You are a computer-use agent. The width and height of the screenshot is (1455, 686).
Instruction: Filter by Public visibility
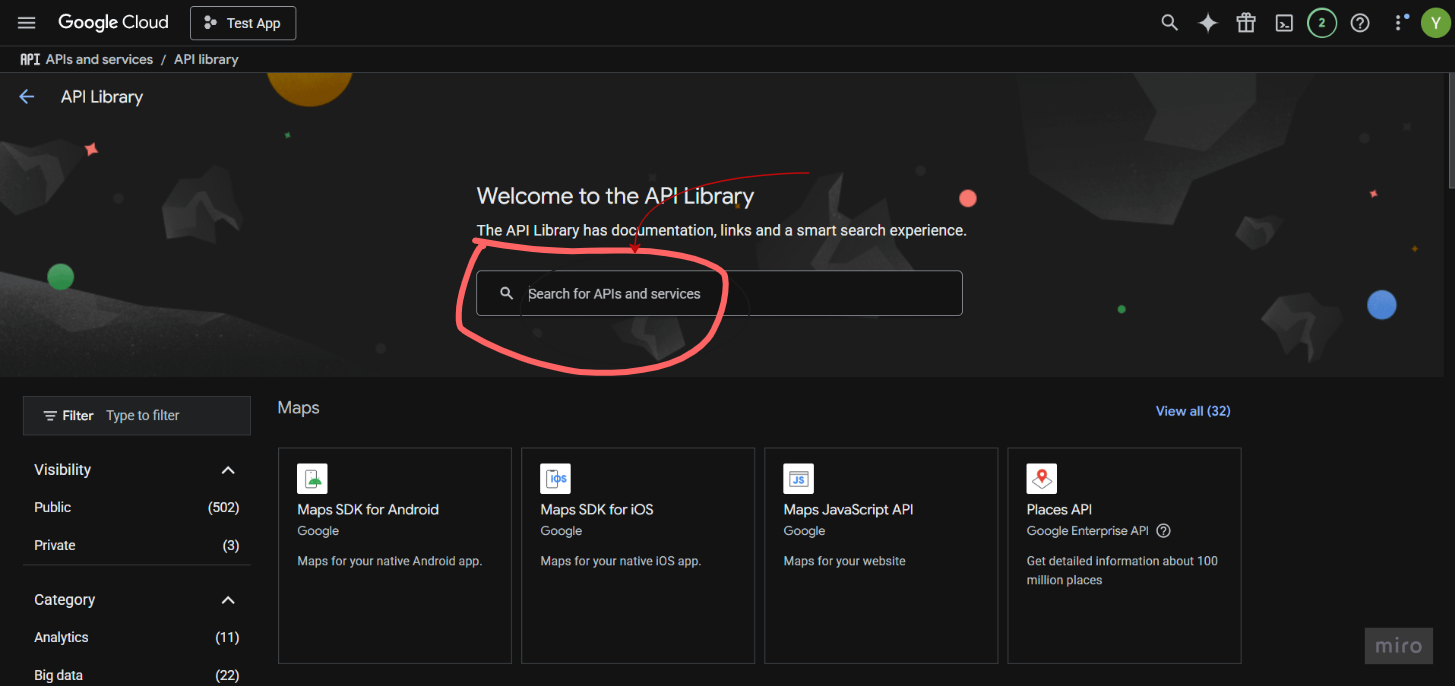click(x=53, y=507)
